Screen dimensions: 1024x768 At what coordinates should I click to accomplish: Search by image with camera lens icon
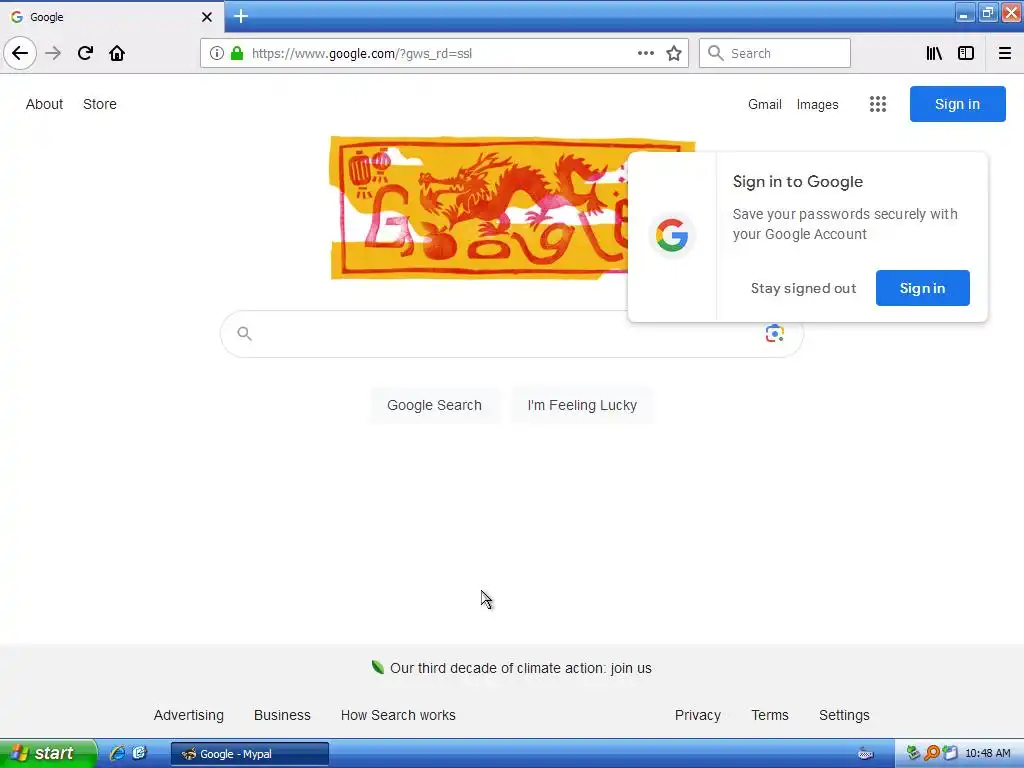[775, 334]
